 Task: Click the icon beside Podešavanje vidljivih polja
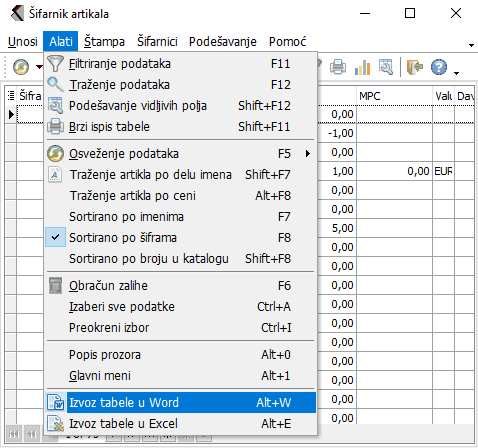point(55,105)
